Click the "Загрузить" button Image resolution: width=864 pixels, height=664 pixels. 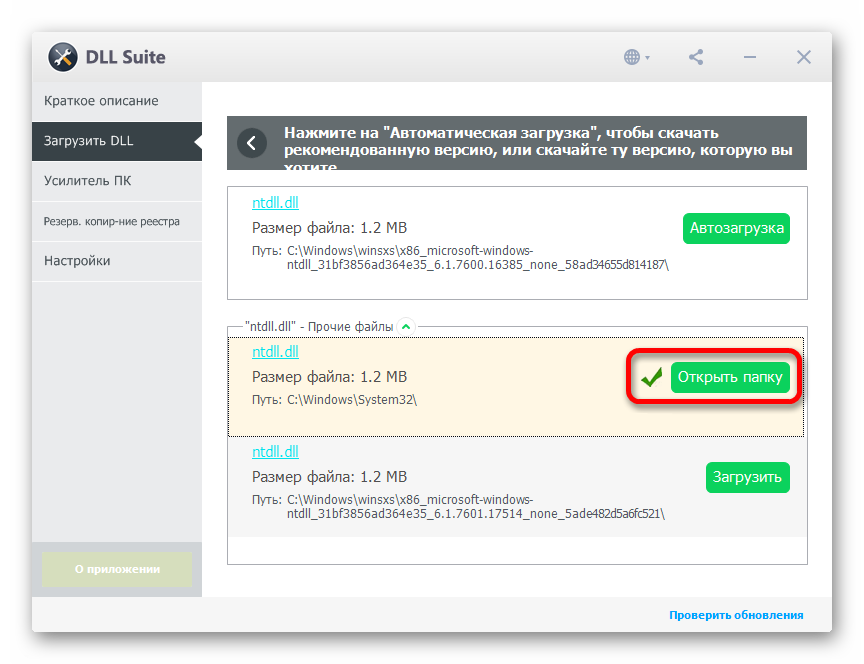747,477
